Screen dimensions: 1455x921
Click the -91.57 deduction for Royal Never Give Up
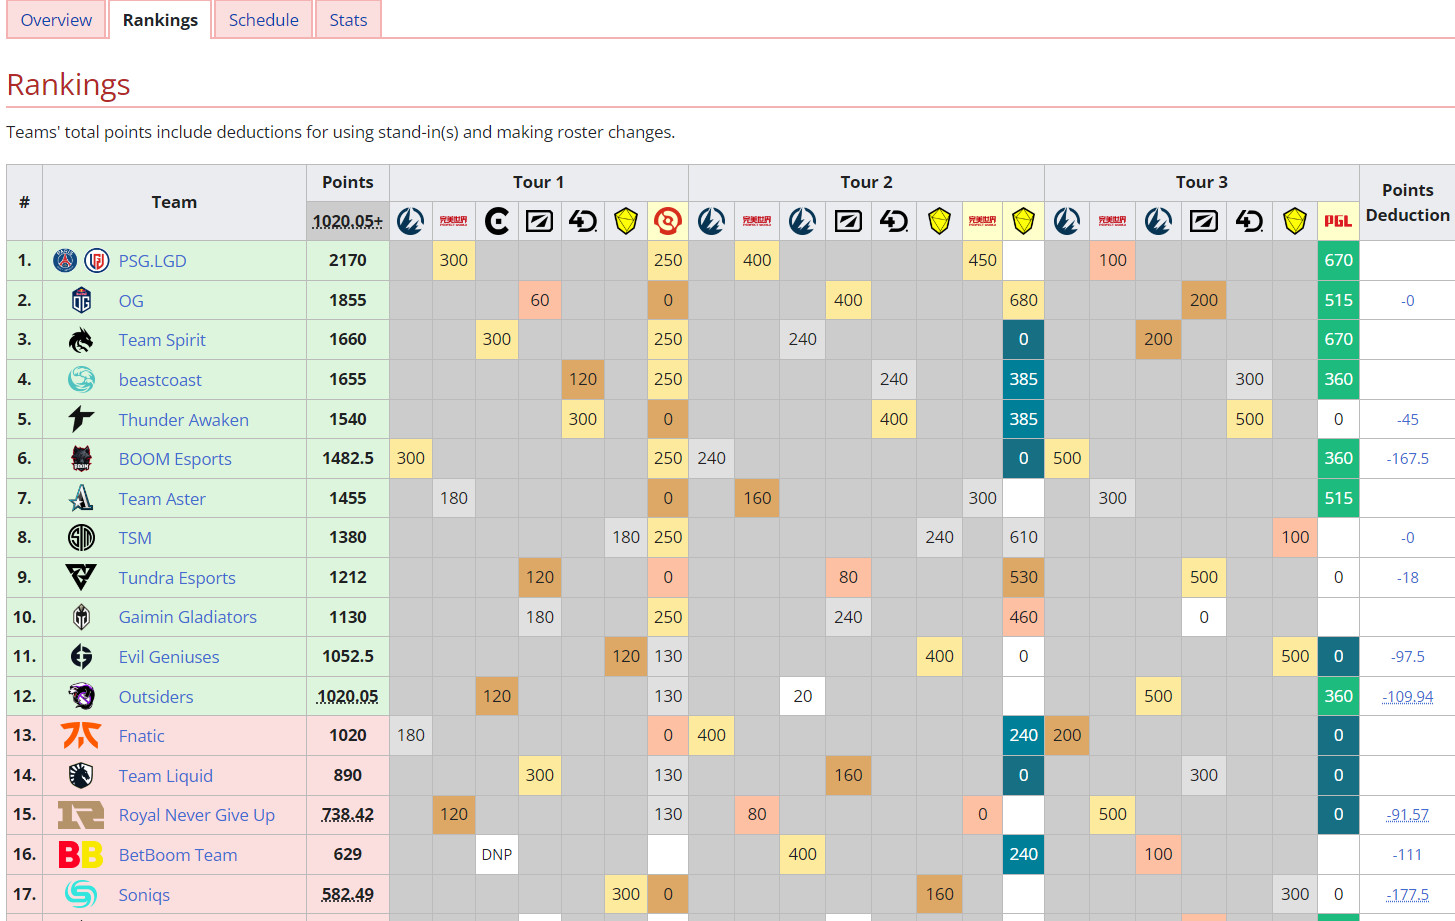click(1408, 815)
